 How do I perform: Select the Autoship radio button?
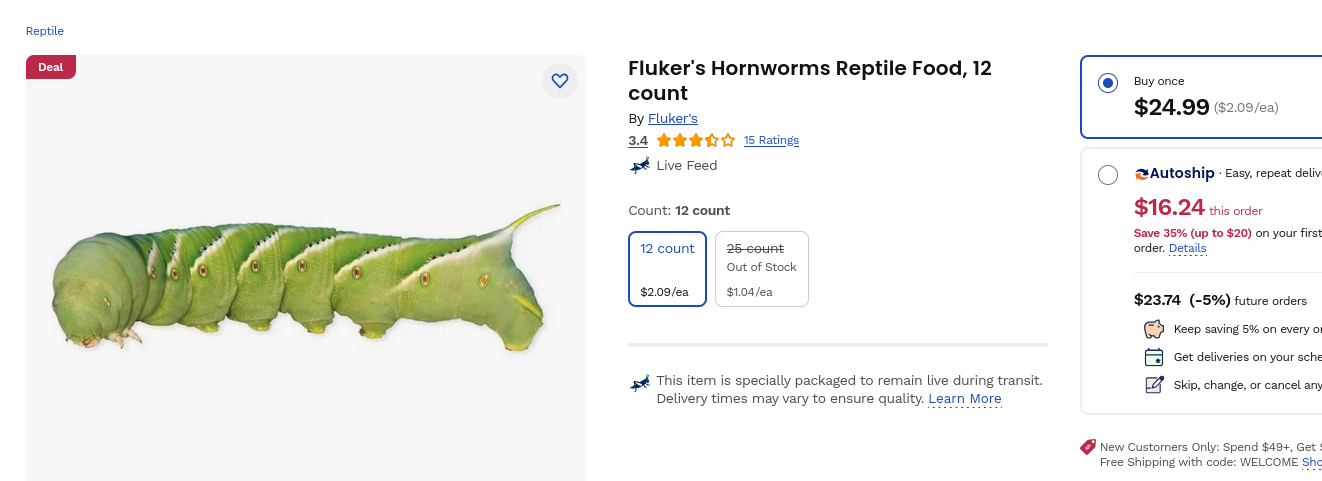(1107, 175)
